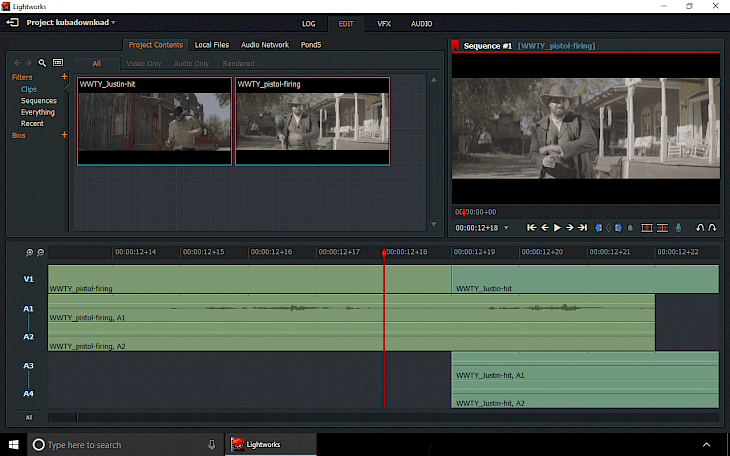
Task: Click the timeline overview strip
Action: click(x=384, y=417)
